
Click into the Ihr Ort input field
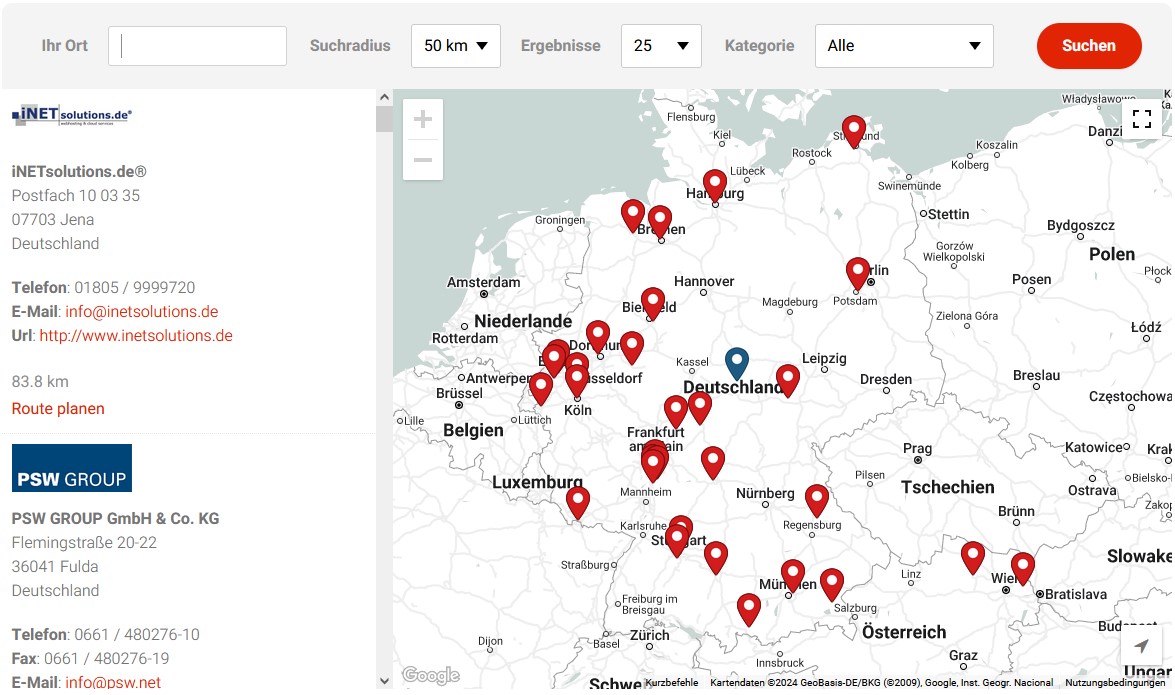(197, 46)
